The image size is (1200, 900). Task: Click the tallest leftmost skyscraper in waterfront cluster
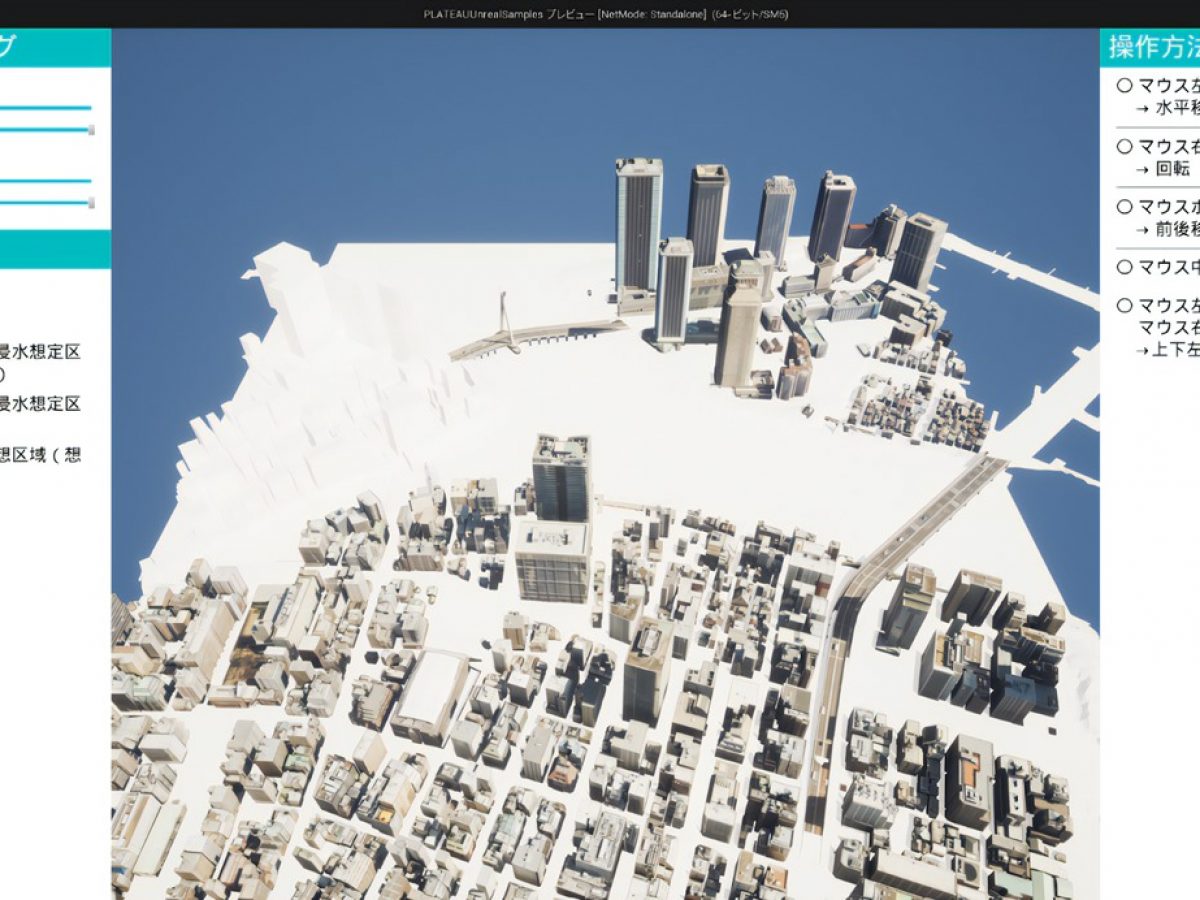638,225
